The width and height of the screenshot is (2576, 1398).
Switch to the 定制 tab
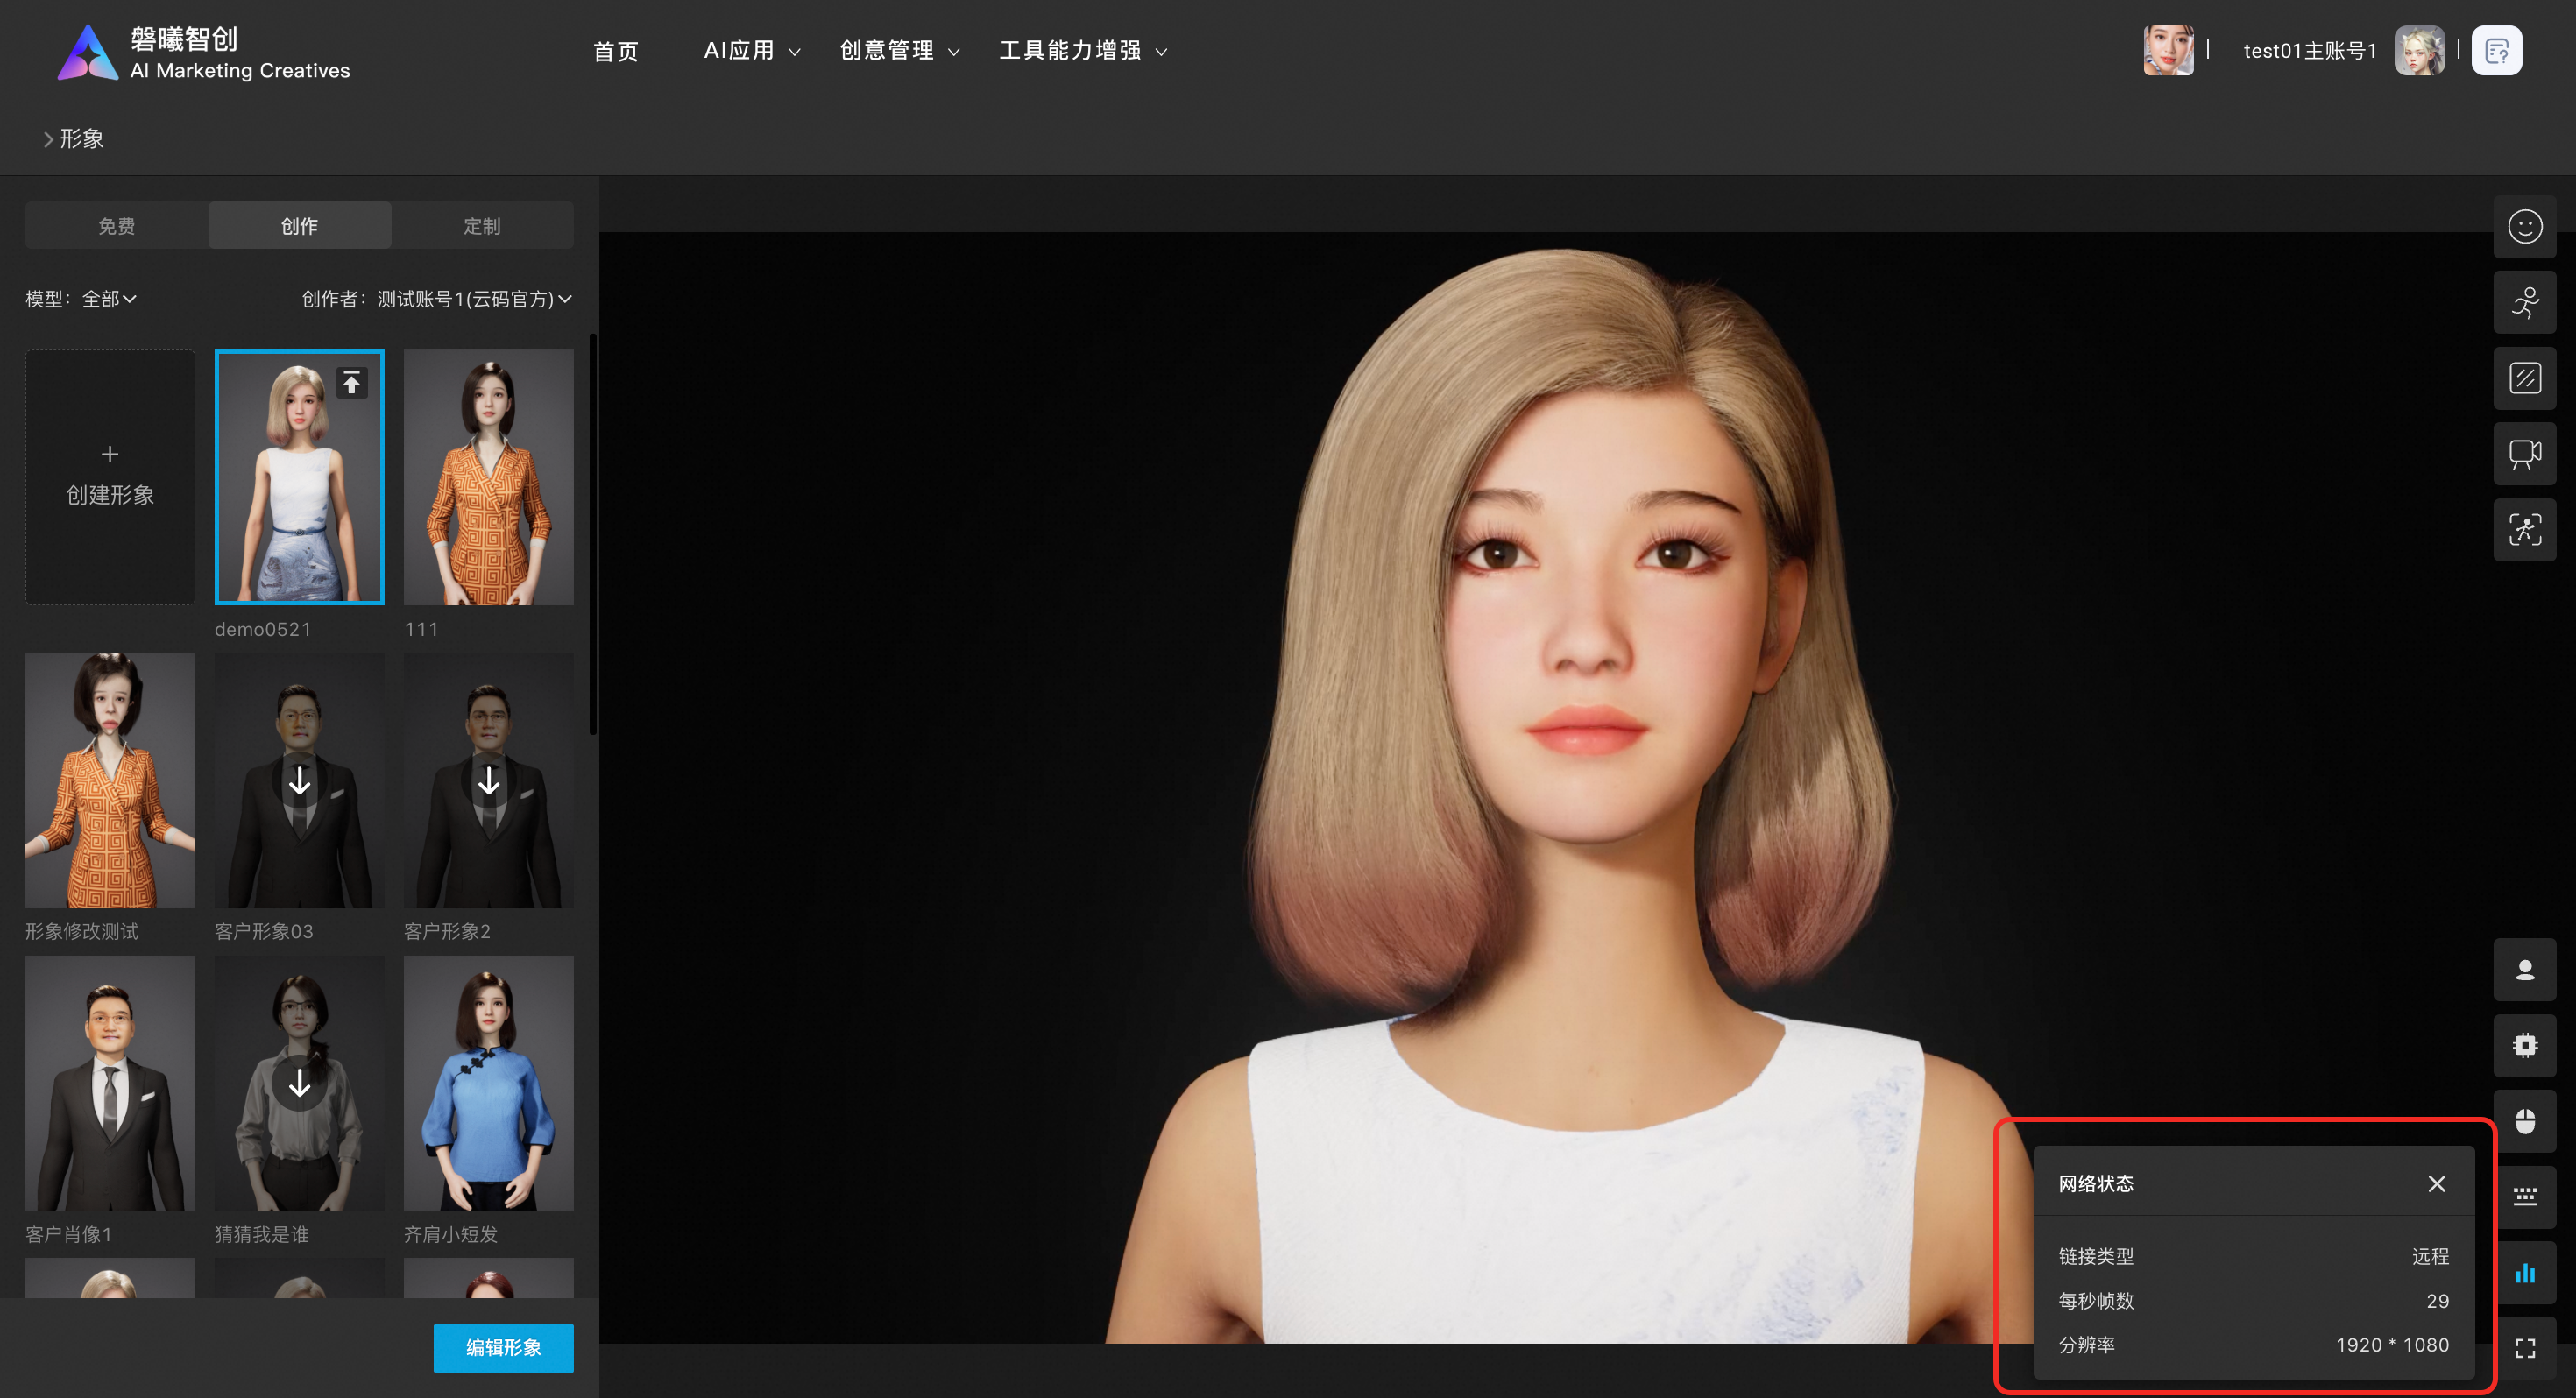(x=482, y=226)
